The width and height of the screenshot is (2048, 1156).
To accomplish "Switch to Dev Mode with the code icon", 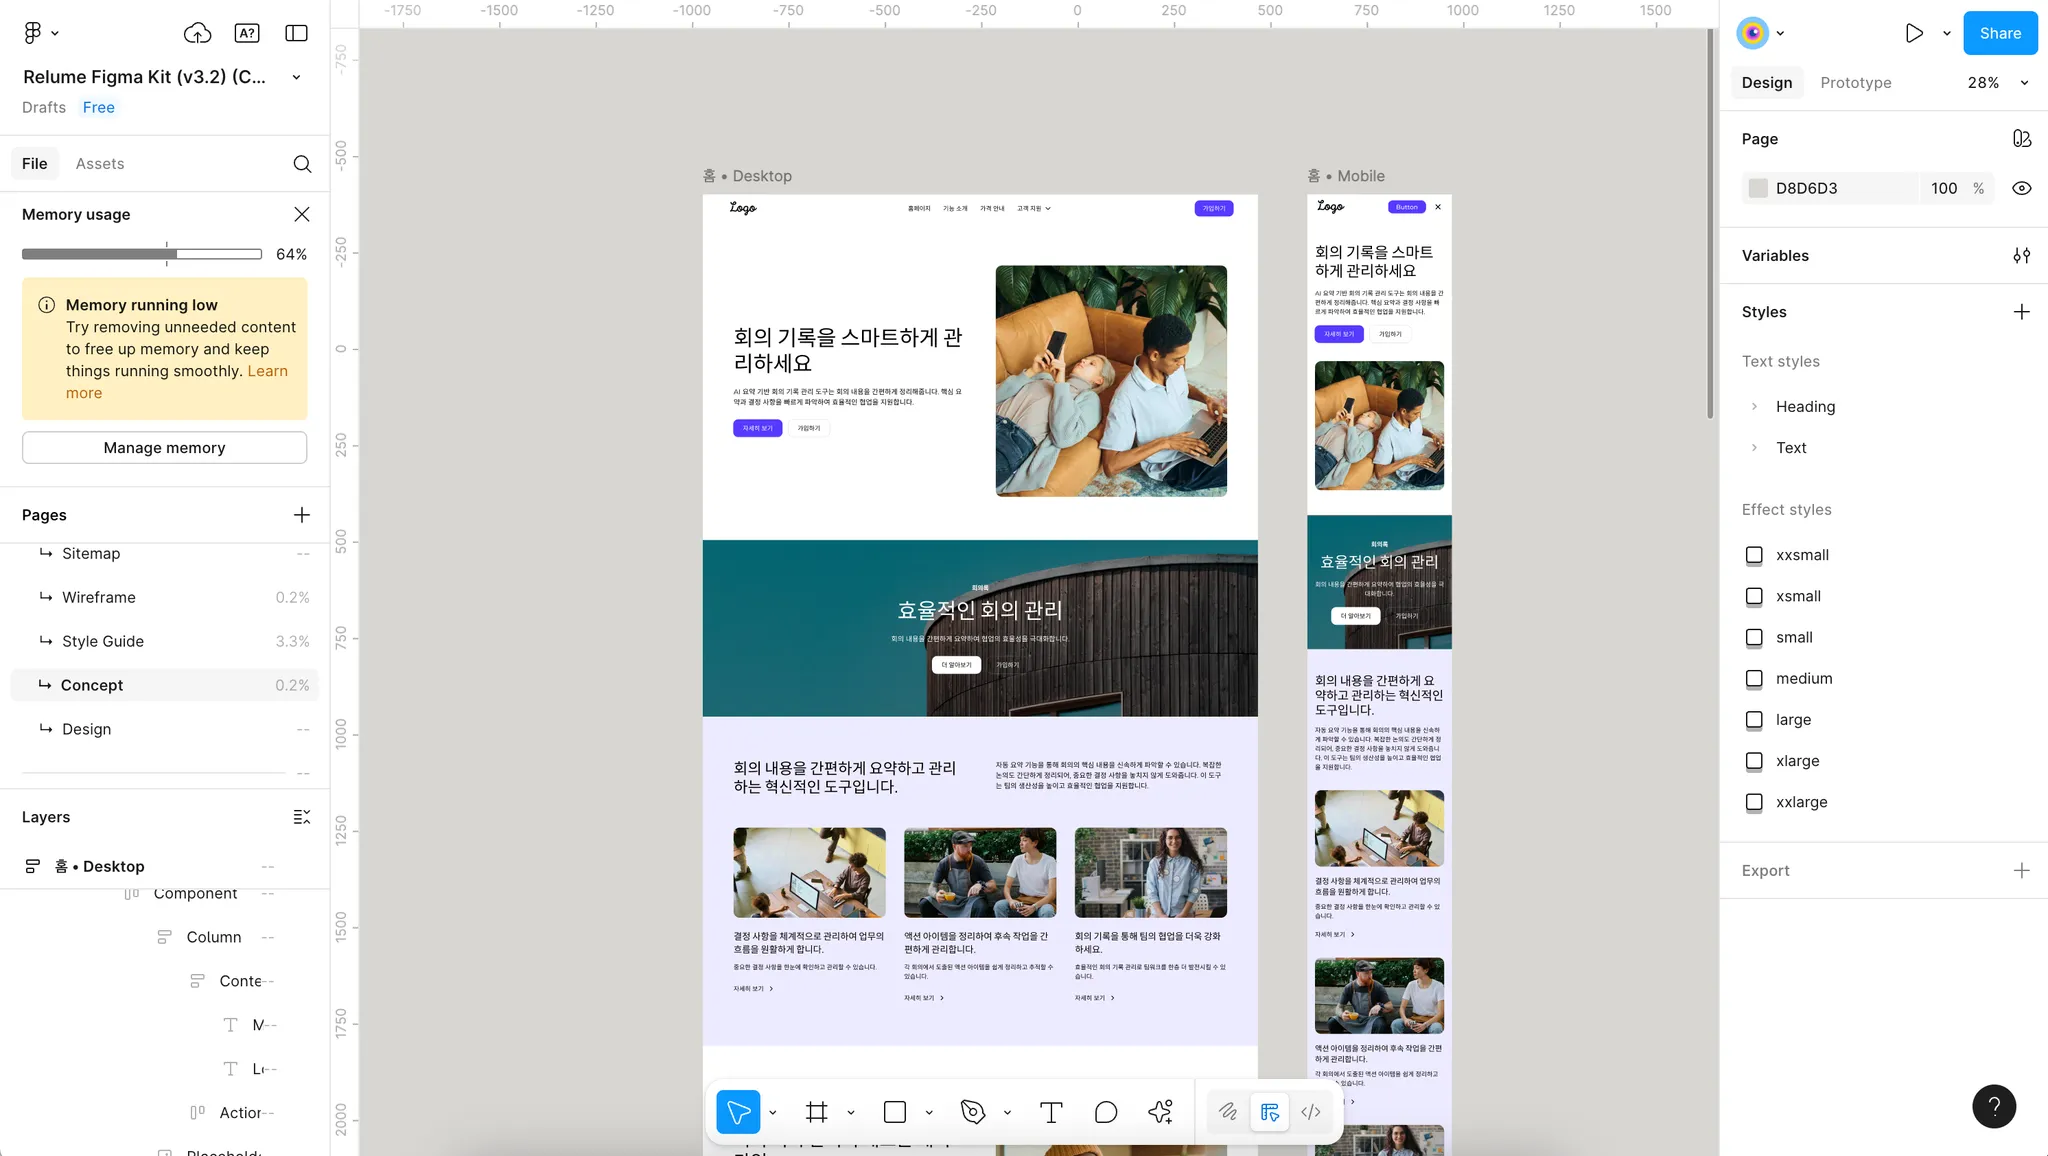I will pyautogui.click(x=1311, y=1111).
